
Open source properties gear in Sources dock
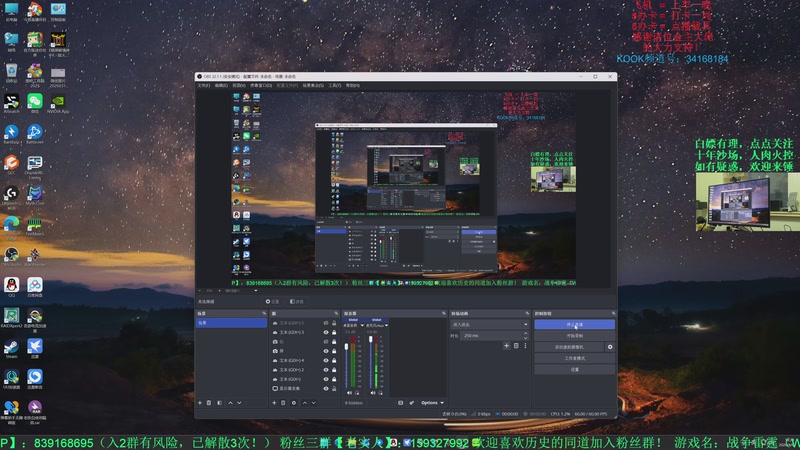(x=294, y=403)
